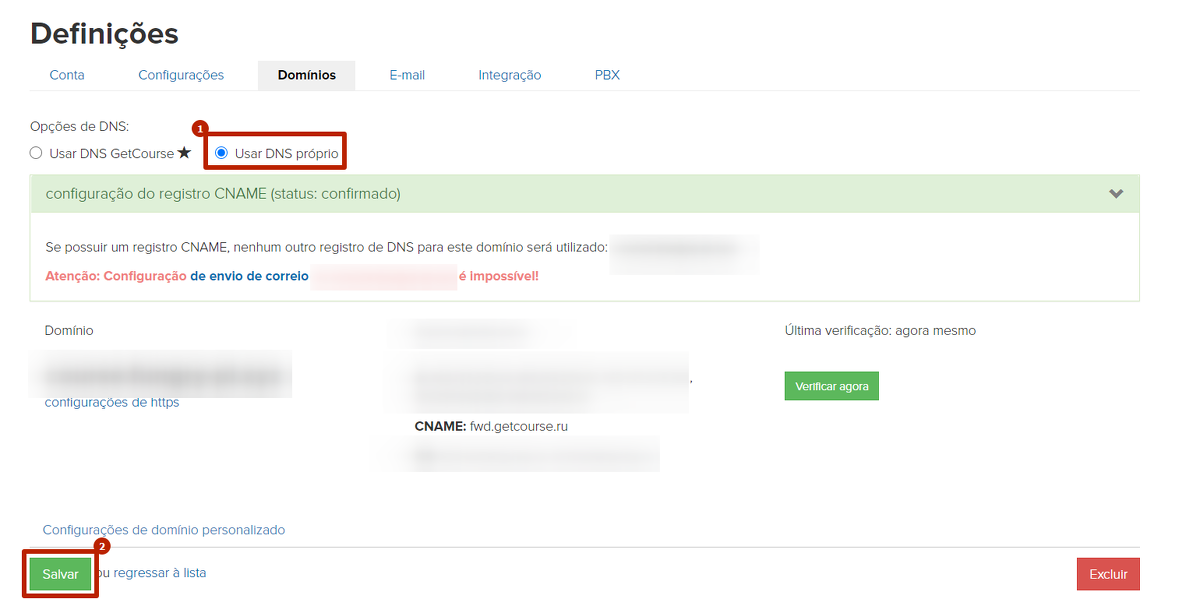Follow the regressar à lista link
Image resolution: width=1200 pixels, height=613 pixels.
160,573
